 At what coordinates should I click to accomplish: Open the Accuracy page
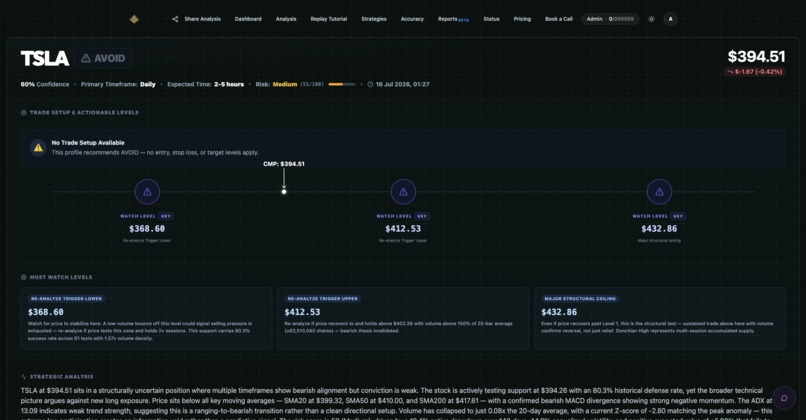(412, 19)
